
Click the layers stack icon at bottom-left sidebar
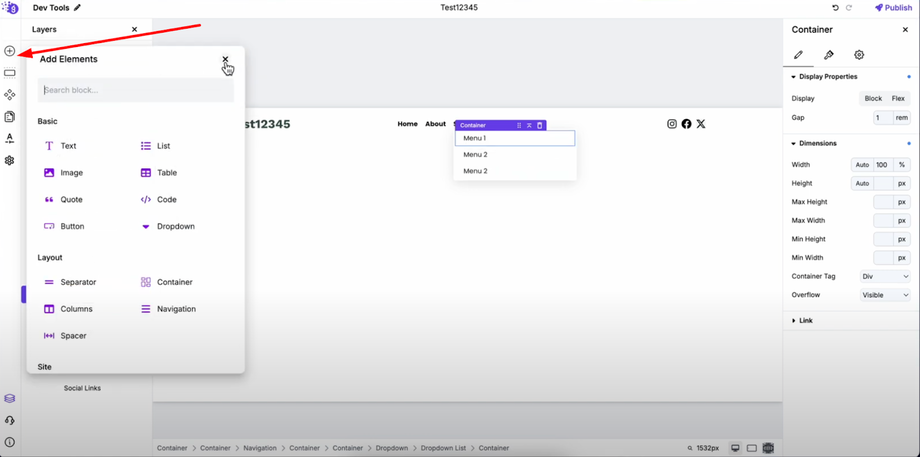pos(9,398)
